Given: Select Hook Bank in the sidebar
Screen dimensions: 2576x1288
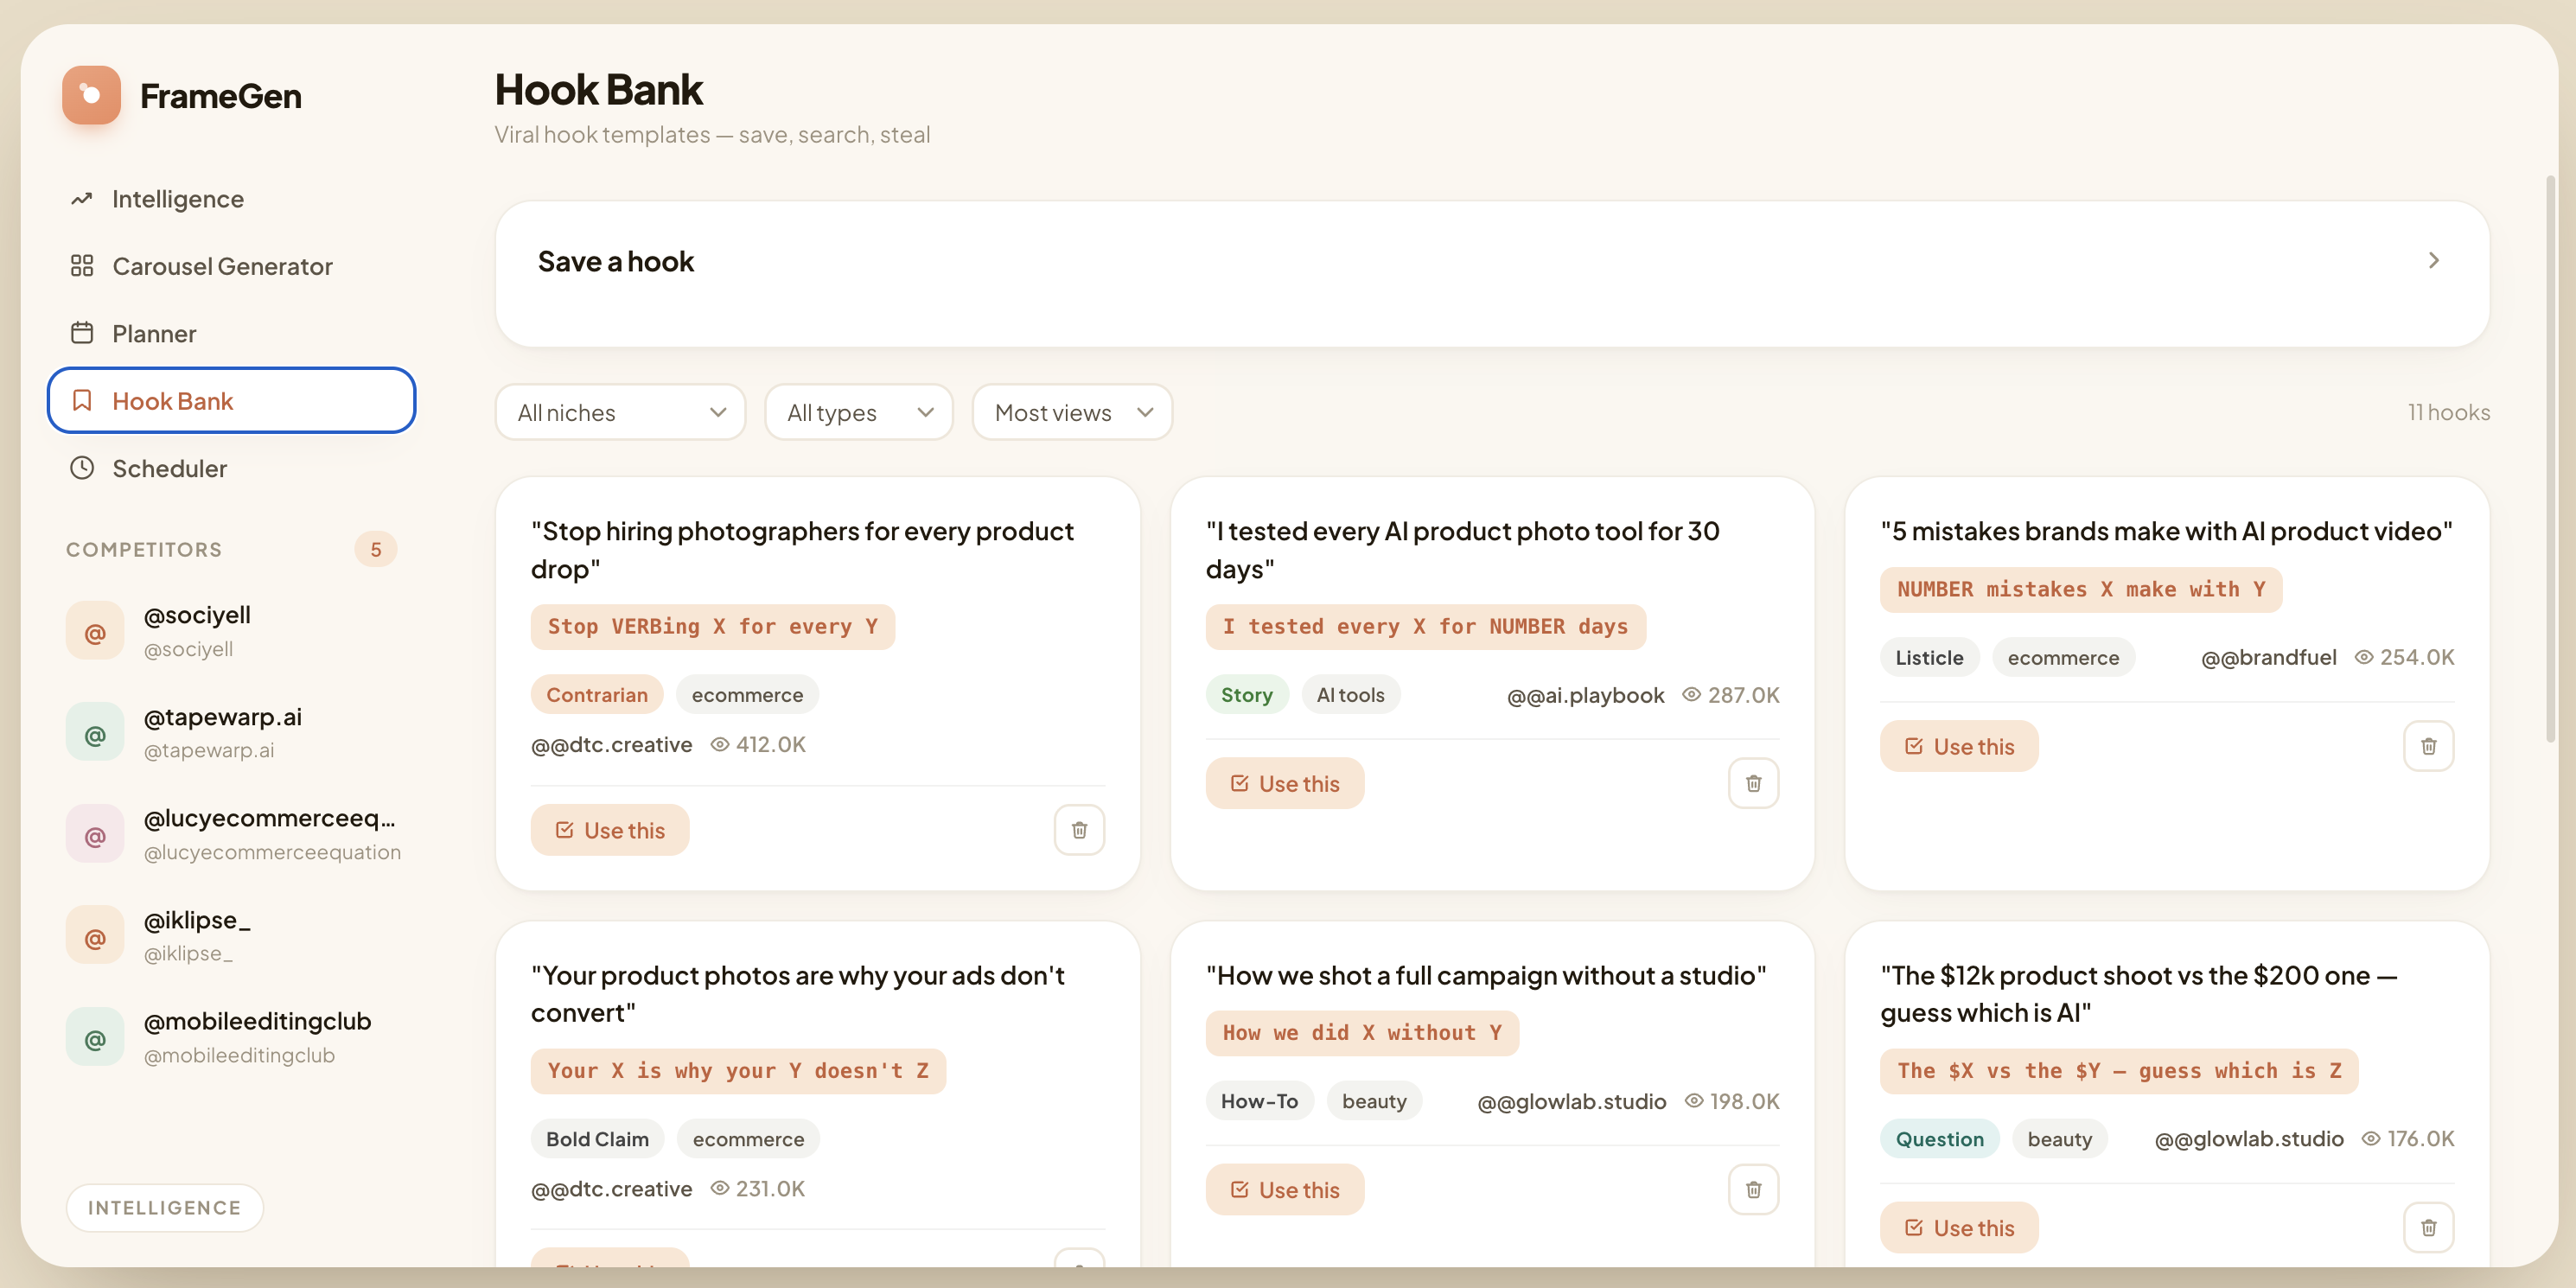Looking at the screenshot, I should (231, 401).
